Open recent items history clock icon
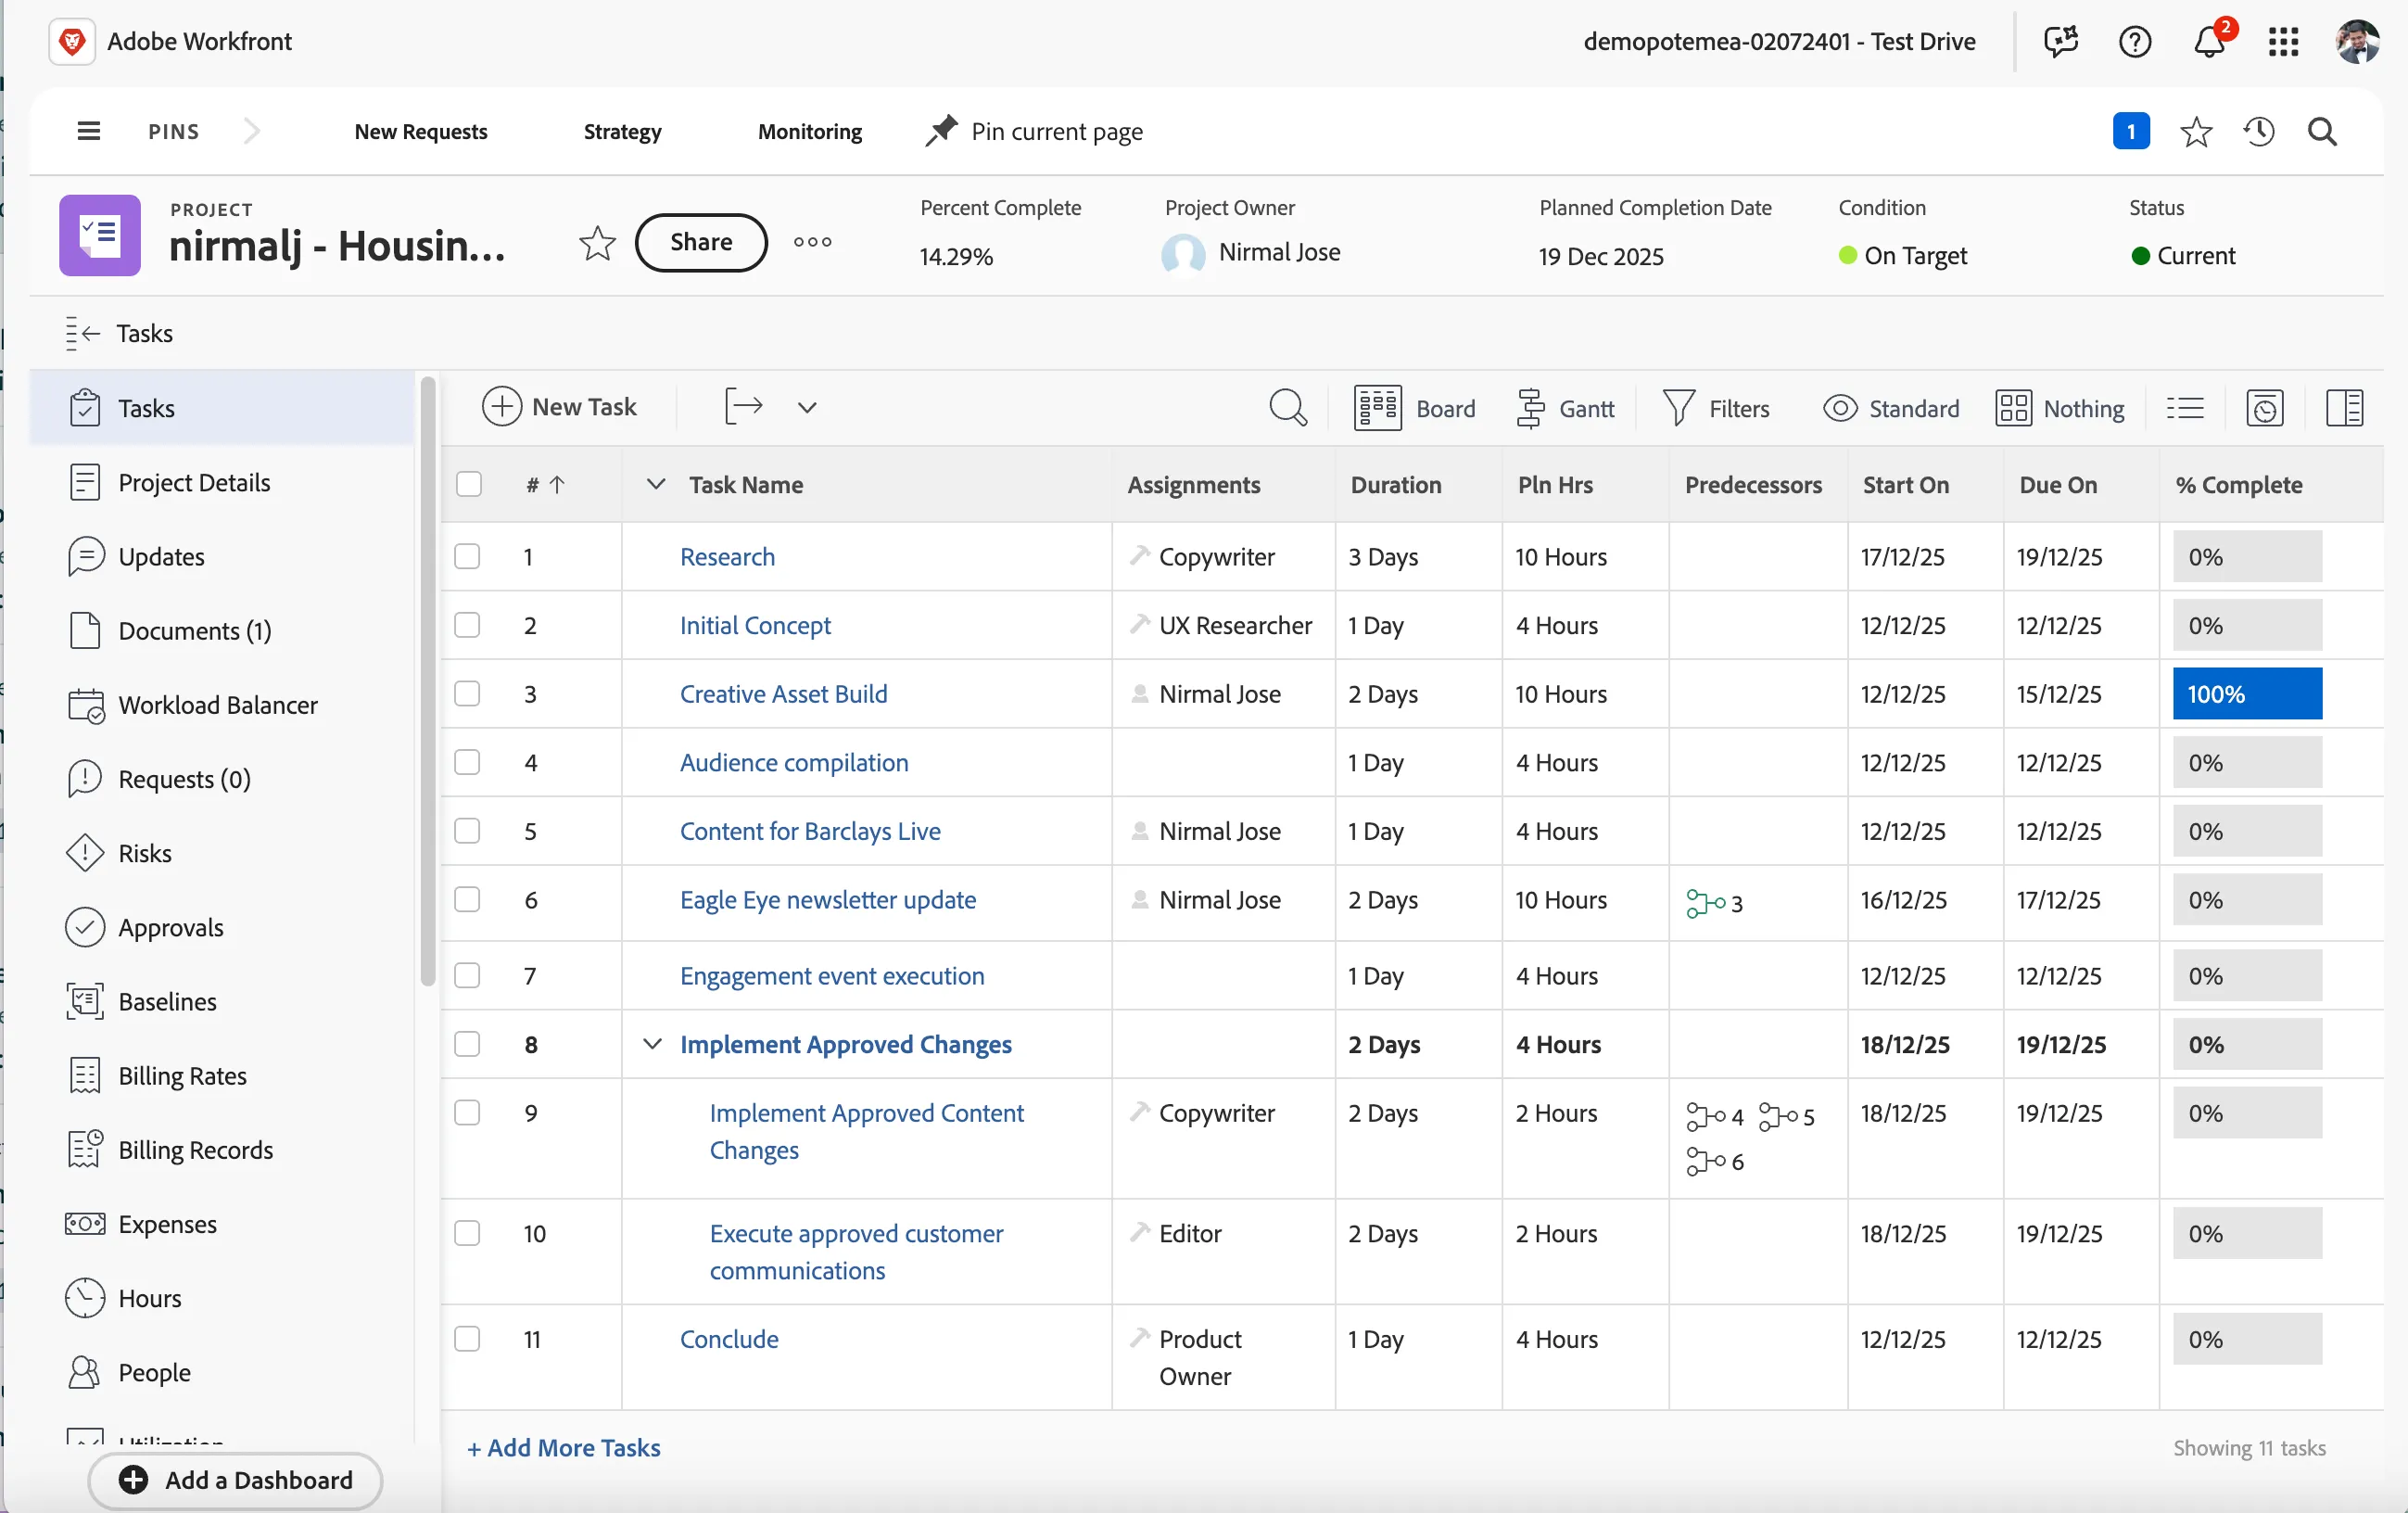The image size is (2408, 1513). (x=2259, y=132)
